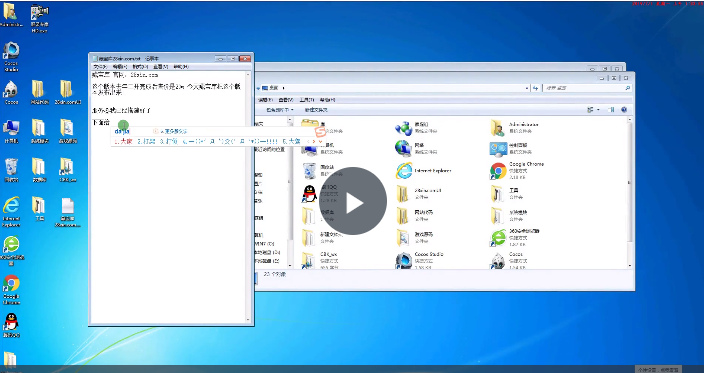The width and height of the screenshot is (704, 373).
Task: Open the Internet Explorer desktop icon
Action: click(x=11, y=211)
